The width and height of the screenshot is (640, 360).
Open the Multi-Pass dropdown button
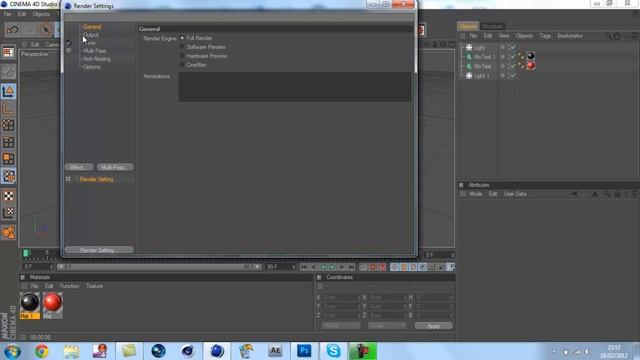pos(115,167)
